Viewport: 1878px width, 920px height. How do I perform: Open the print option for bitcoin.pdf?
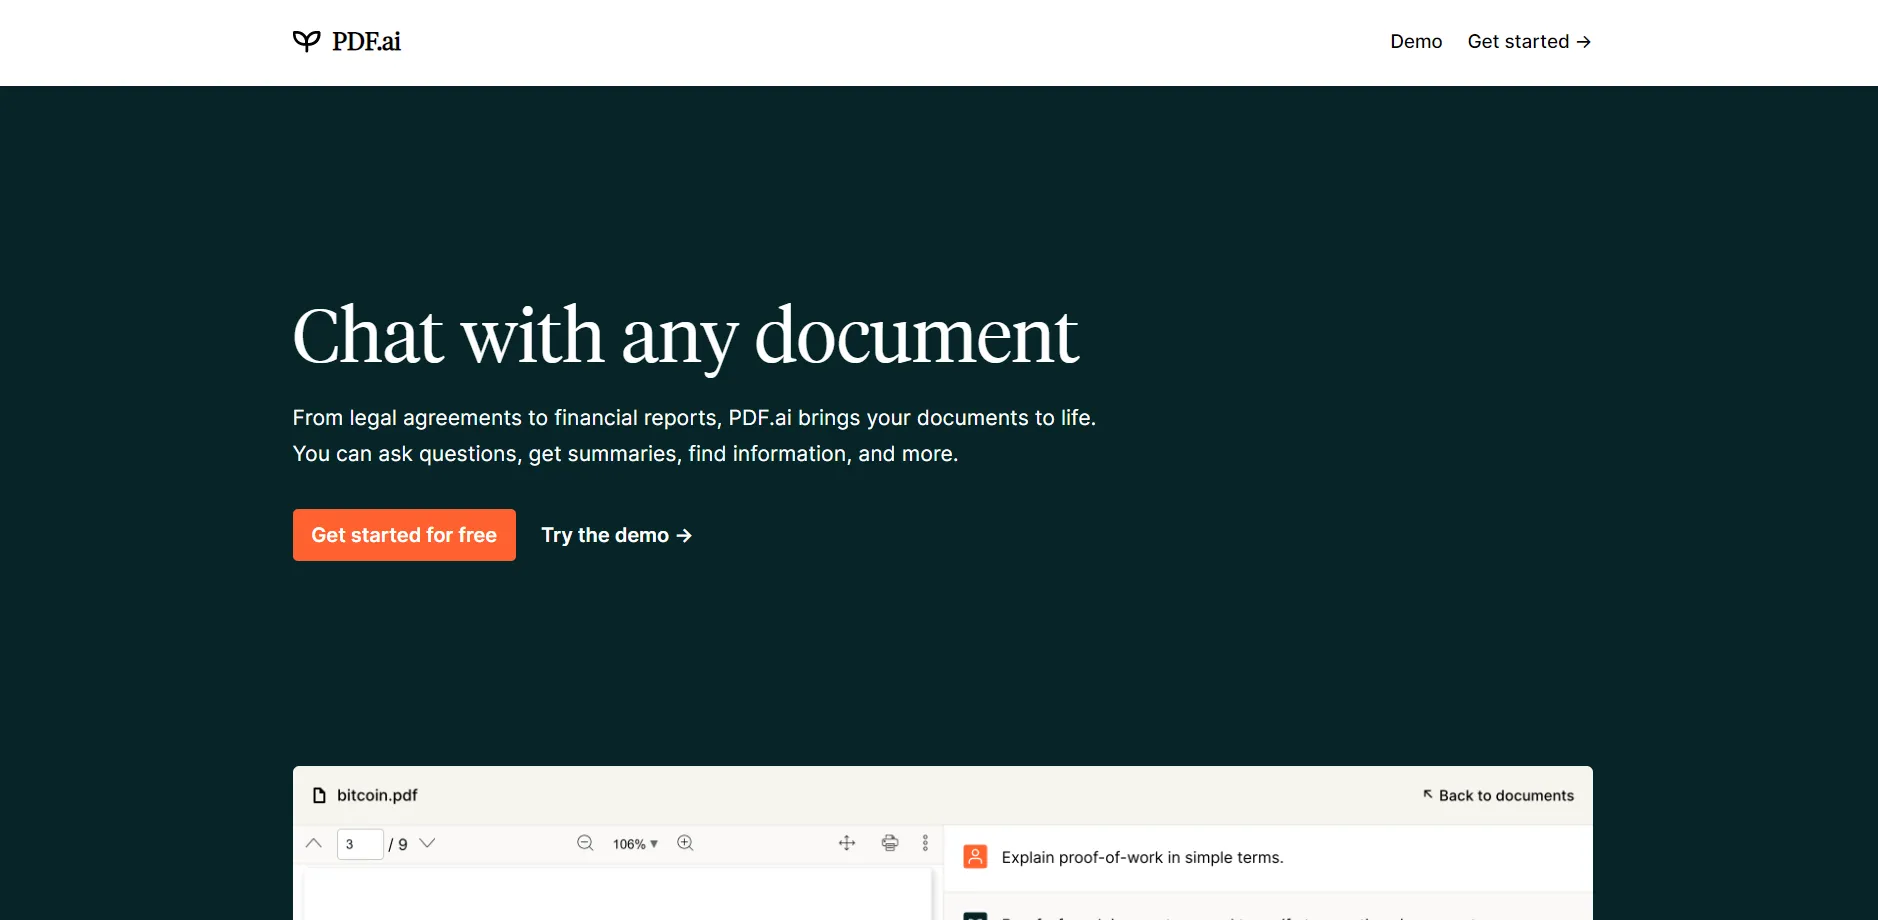pos(890,843)
